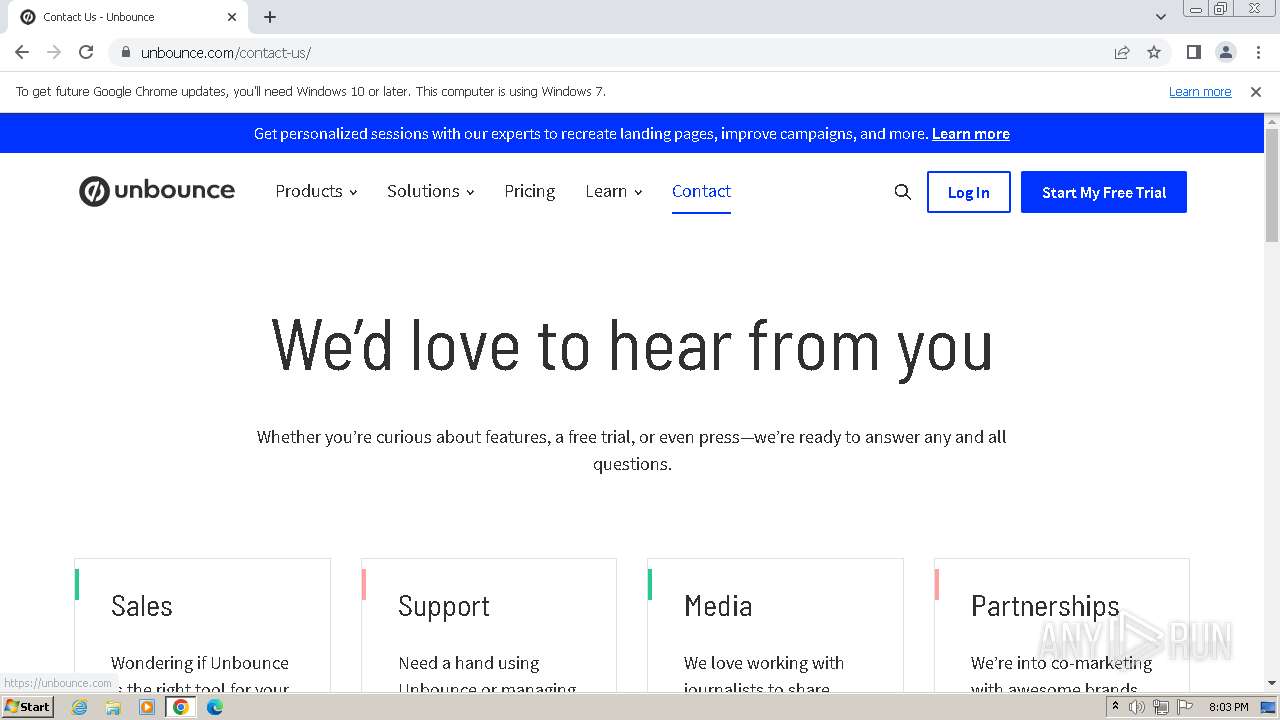Dismiss the Chrome update notification bar
This screenshot has width=1280, height=720.
tap(1256, 91)
